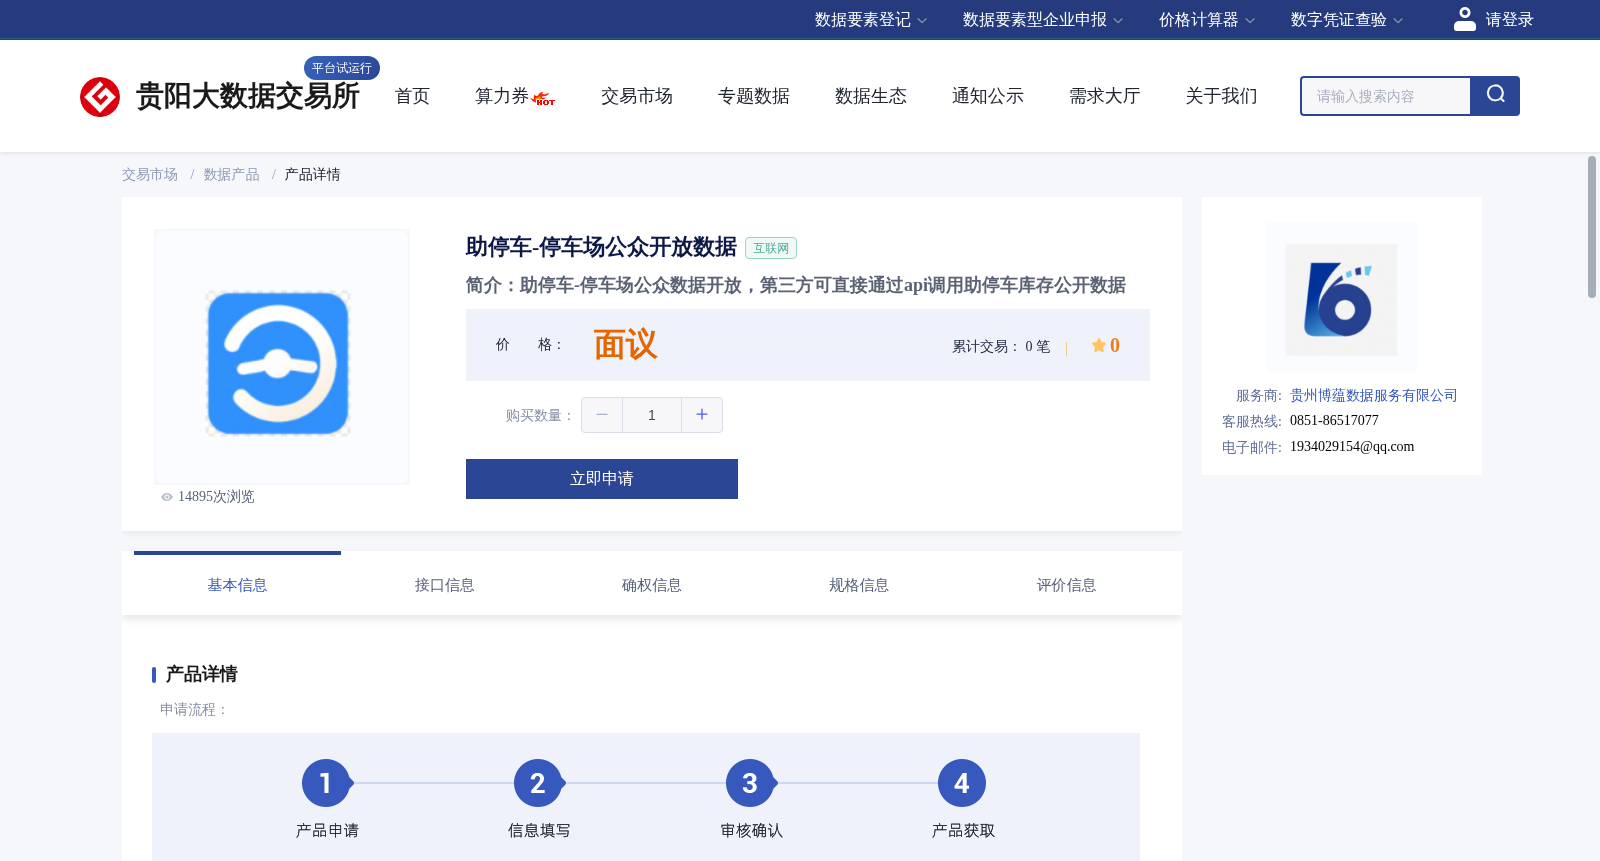Image resolution: width=1600 pixels, height=861 pixels.
Task: Switch to the 规格信息 tab
Action: click(859, 585)
